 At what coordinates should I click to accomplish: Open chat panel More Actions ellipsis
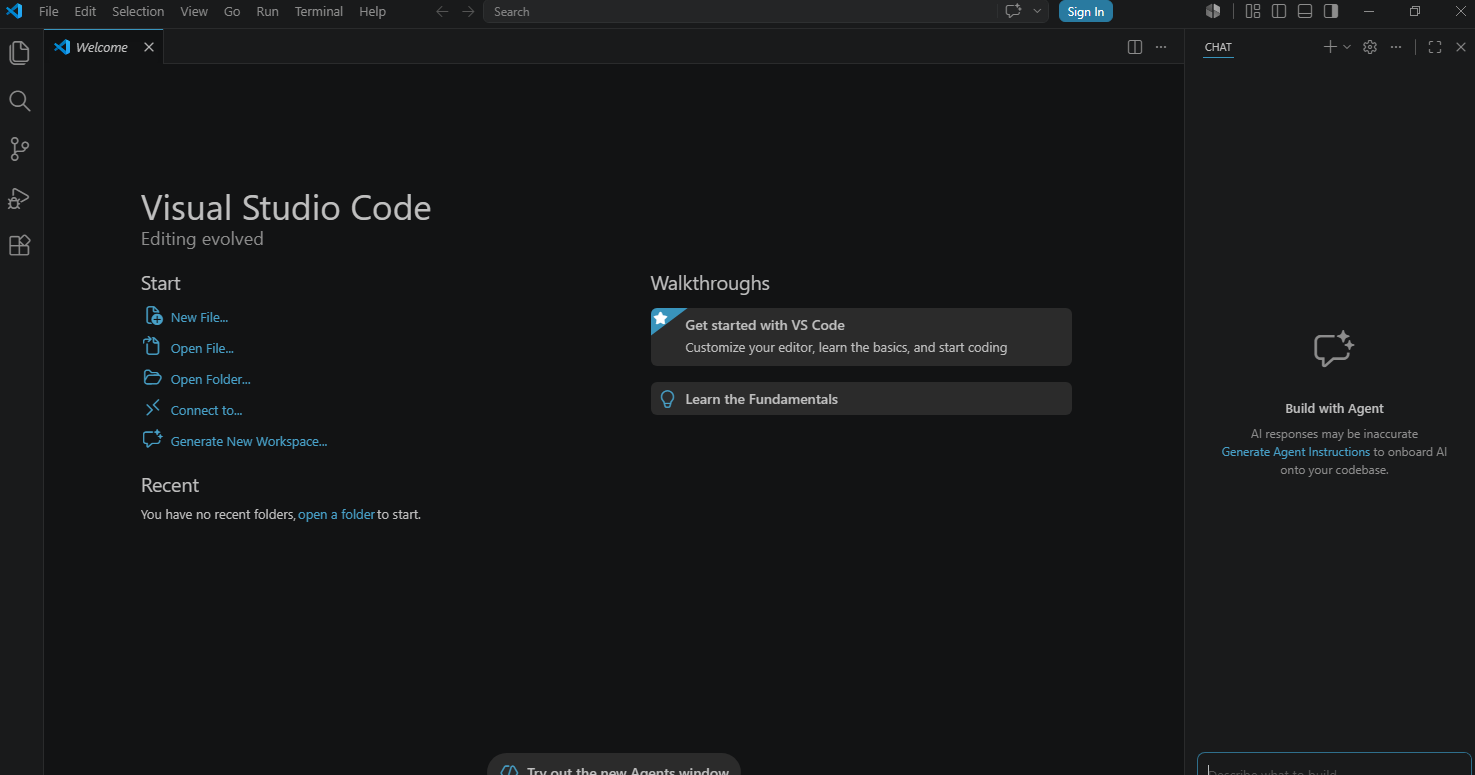(x=1396, y=47)
